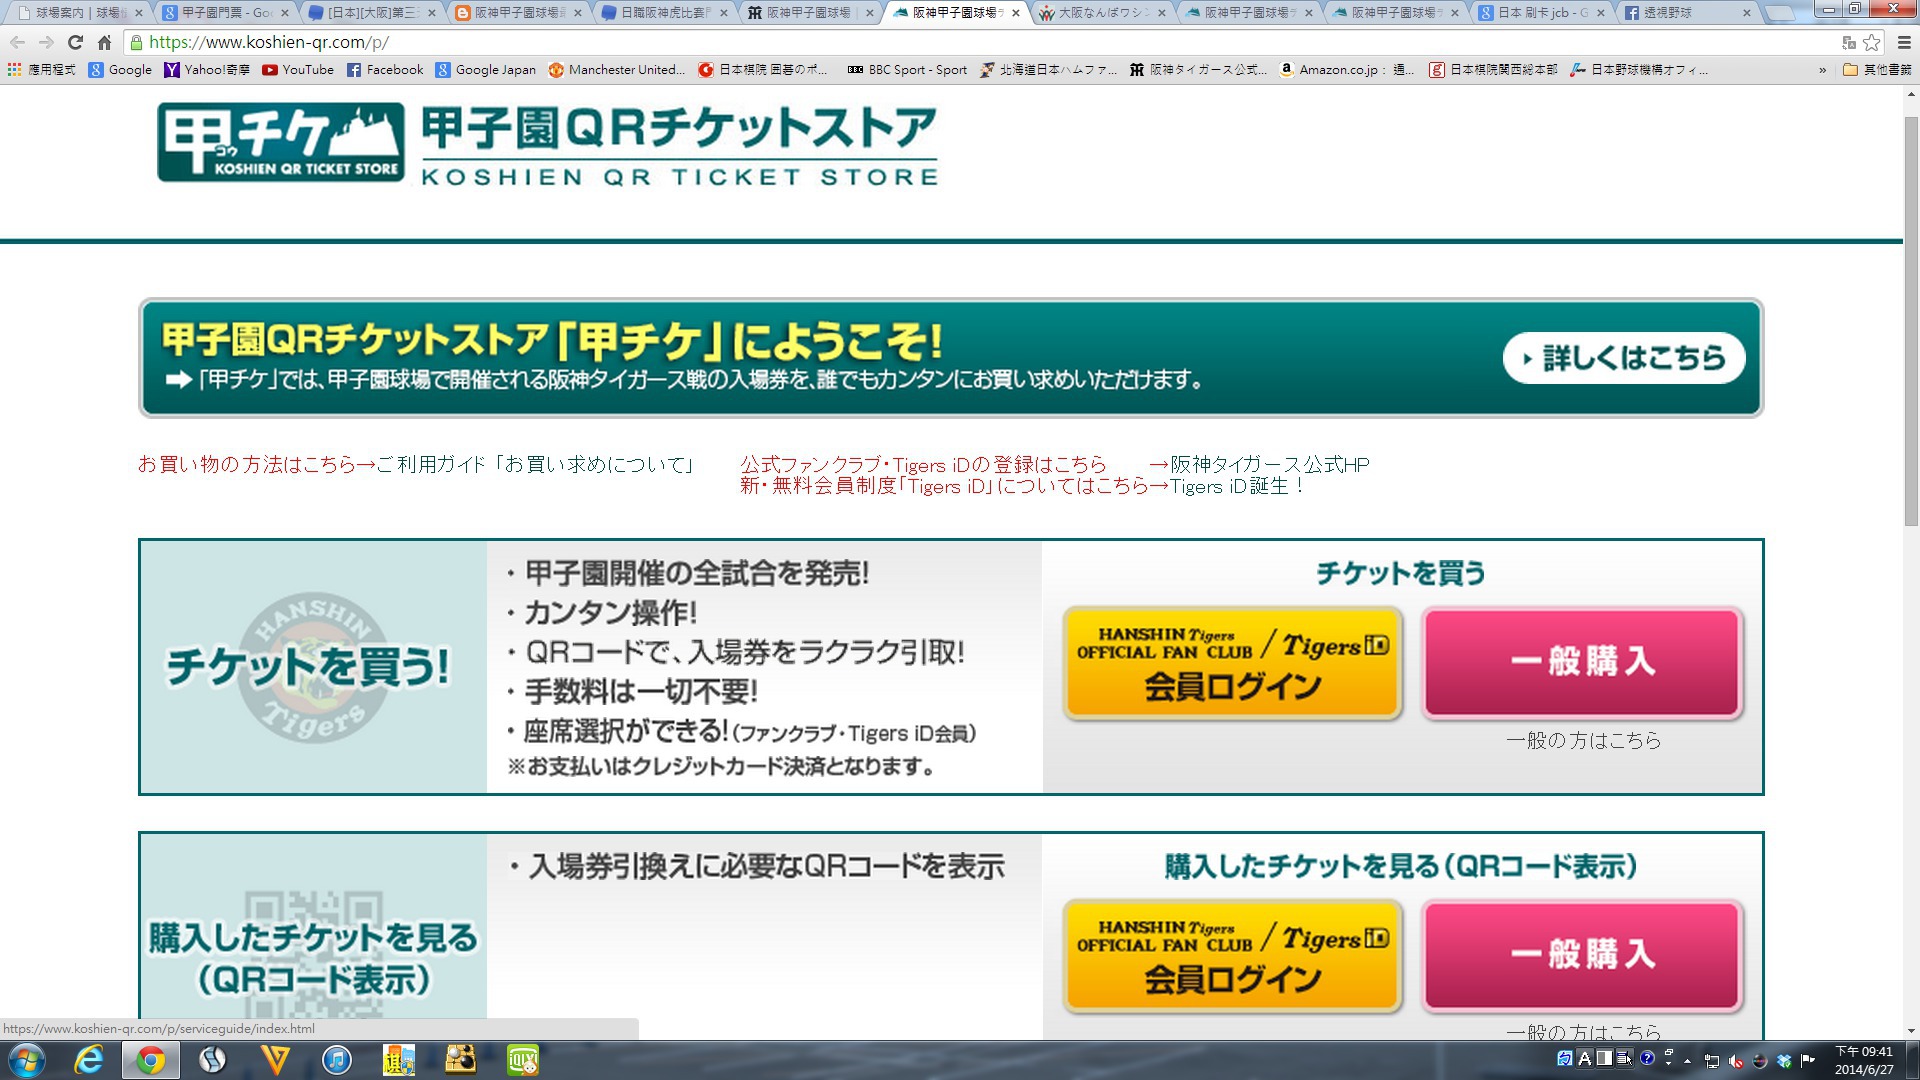The width and height of the screenshot is (1920, 1080).
Task: Click the tray volume speaker icon
Action: pos(1737,1060)
